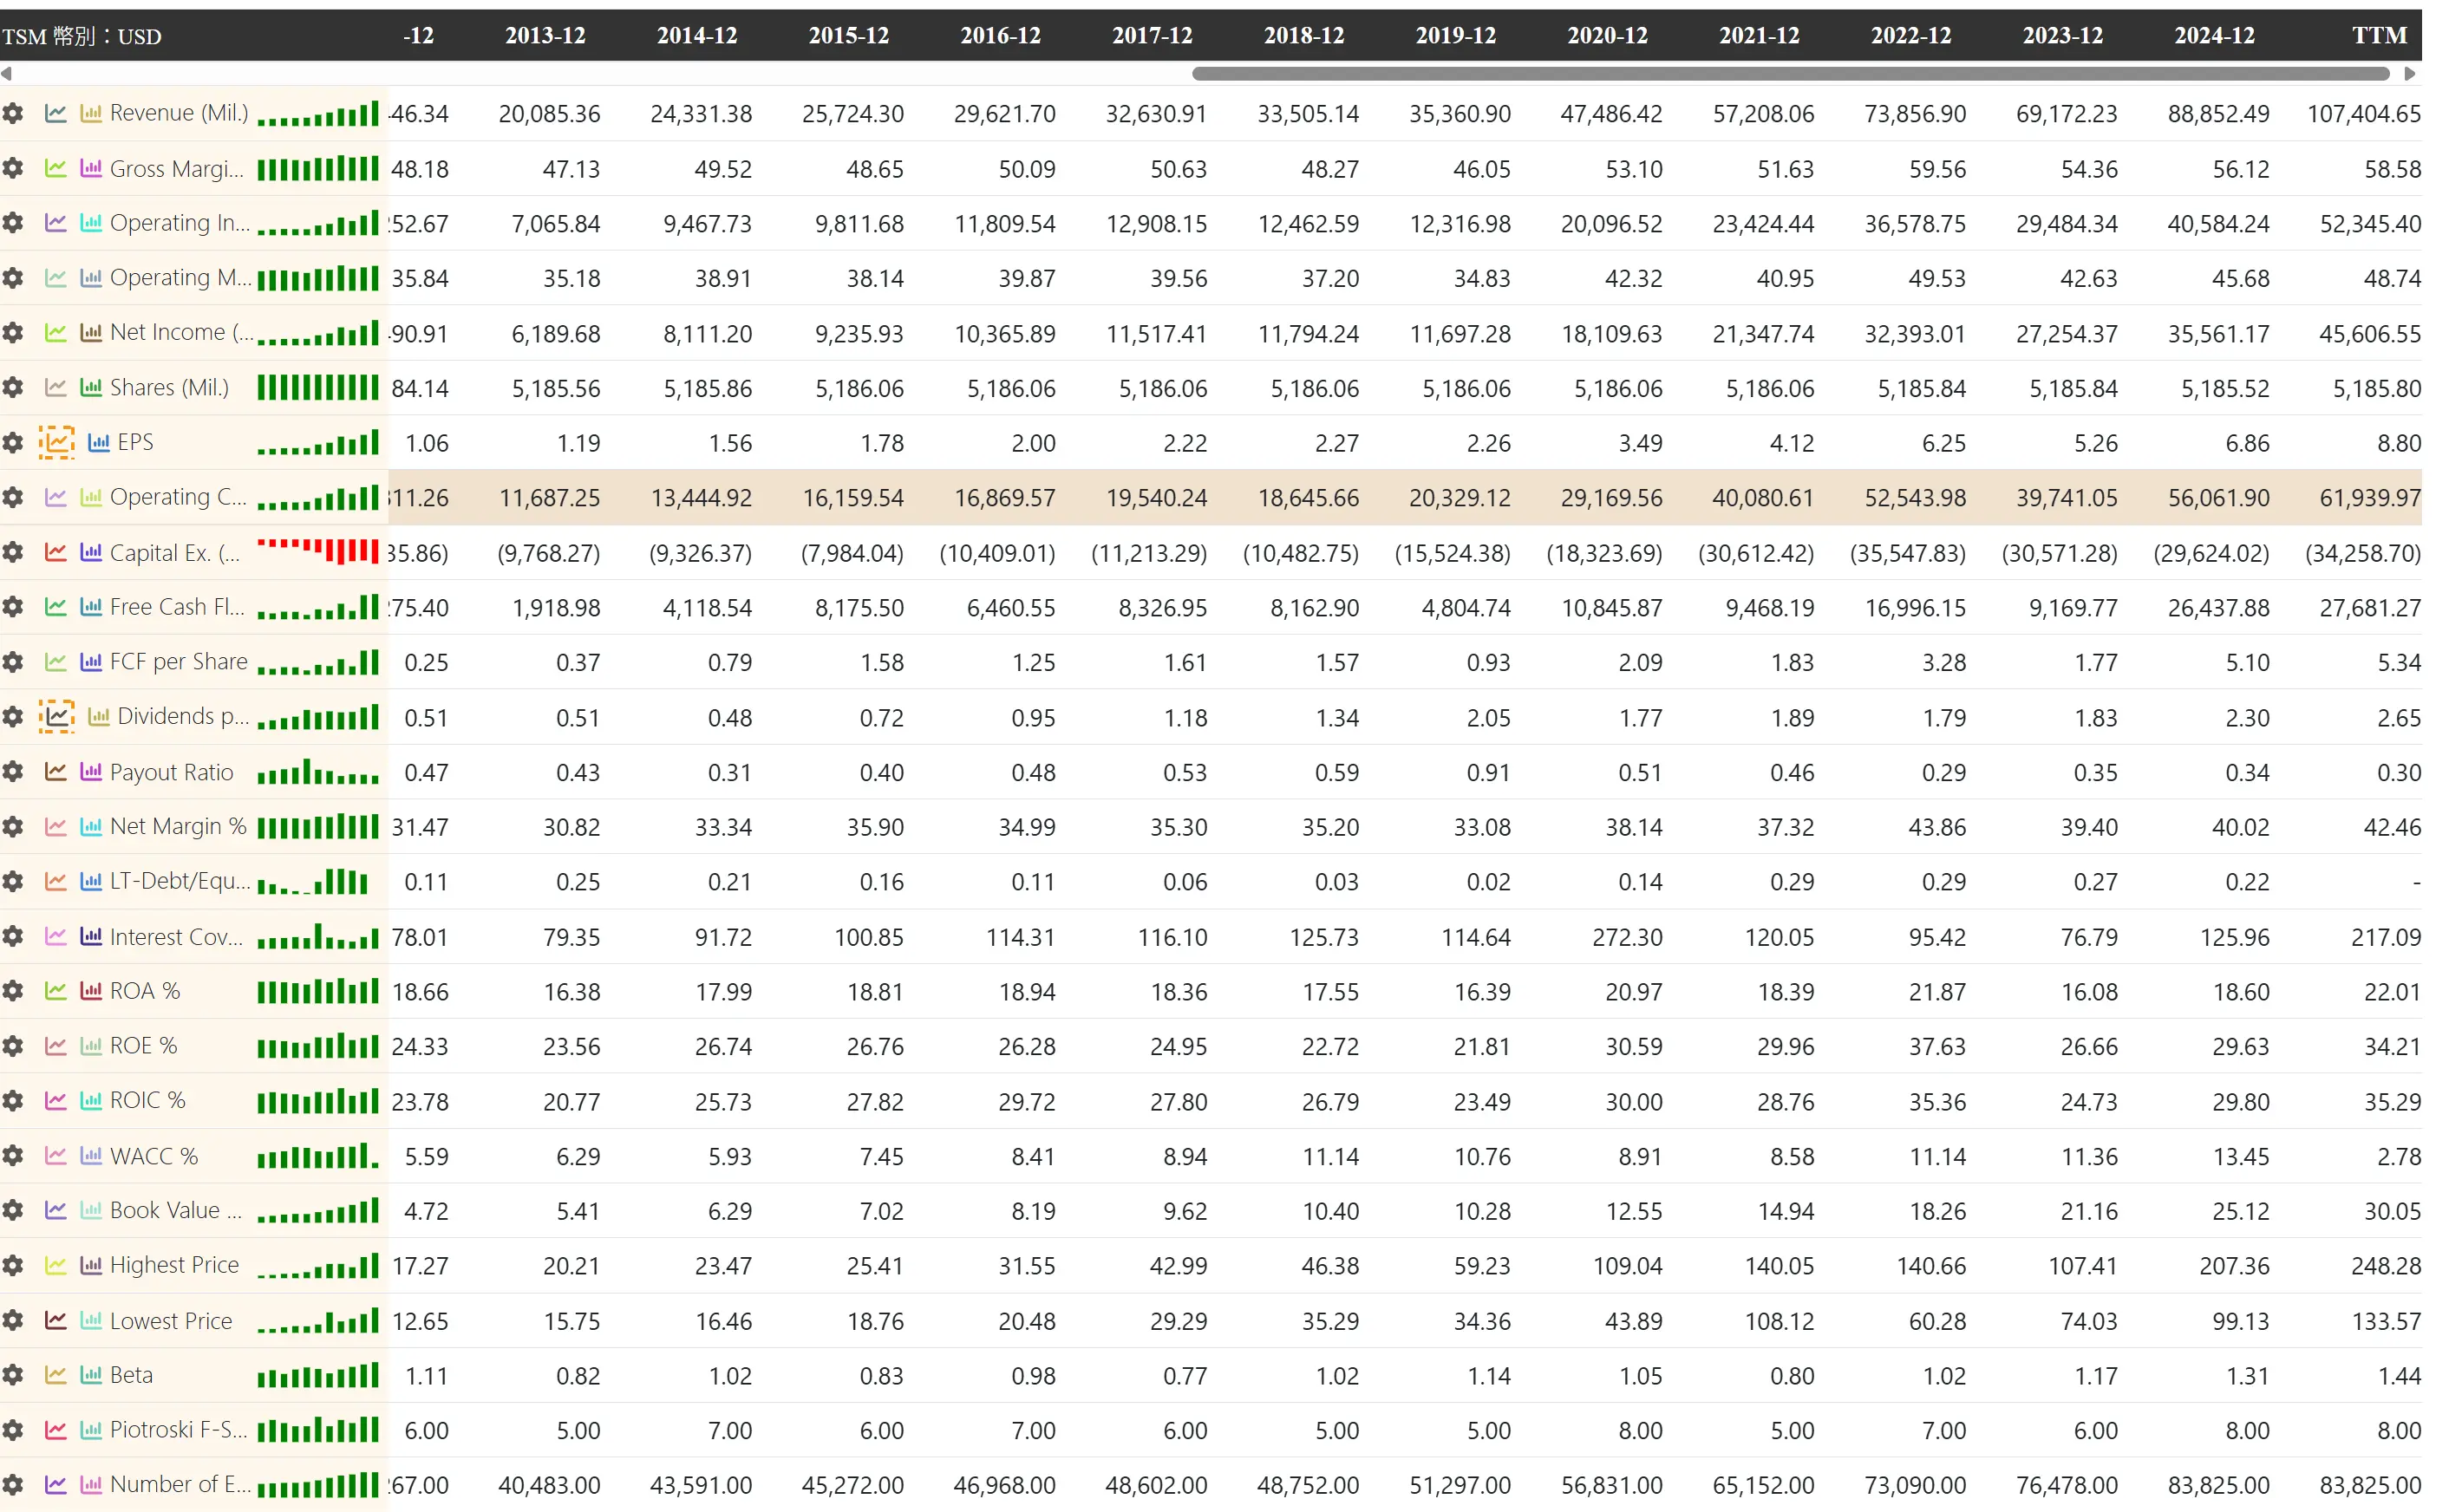The image size is (2449, 1512).
Task: Click the bar chart icon next to Beta
Action: [x=91, y=1375]
